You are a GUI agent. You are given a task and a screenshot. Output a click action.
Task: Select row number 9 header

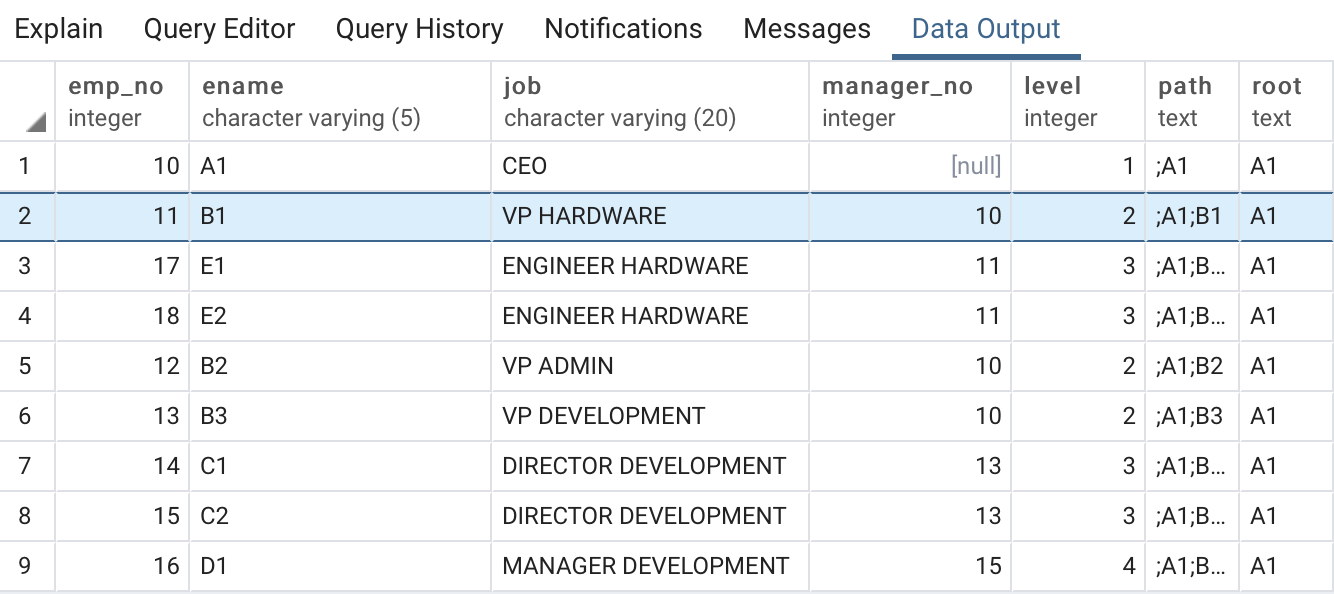pos(27,566)
